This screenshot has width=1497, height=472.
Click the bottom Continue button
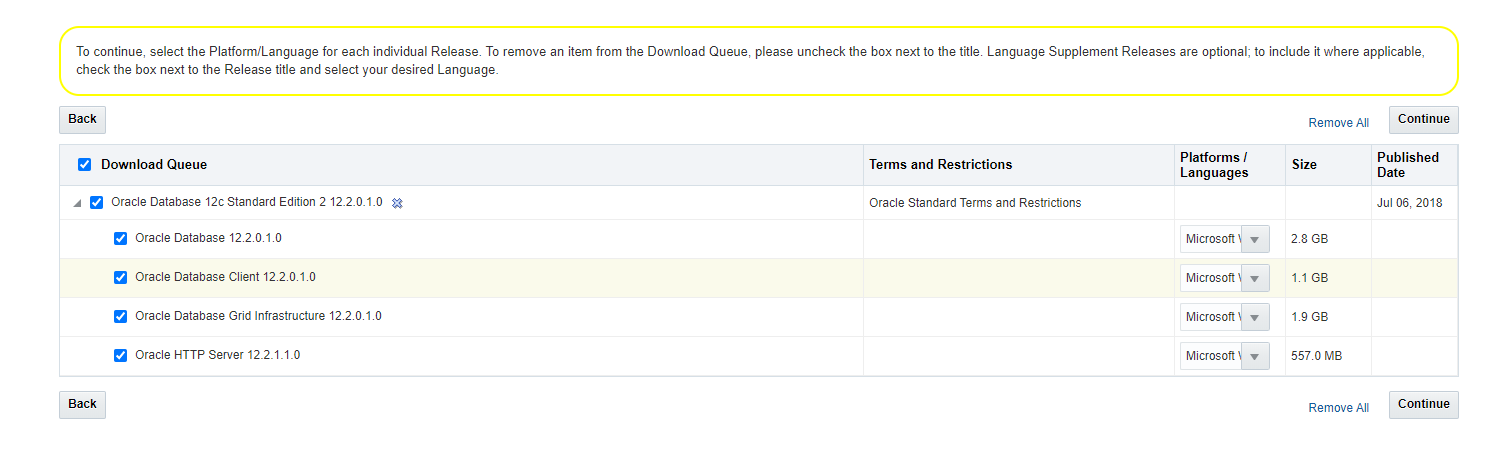point(1423,404)
